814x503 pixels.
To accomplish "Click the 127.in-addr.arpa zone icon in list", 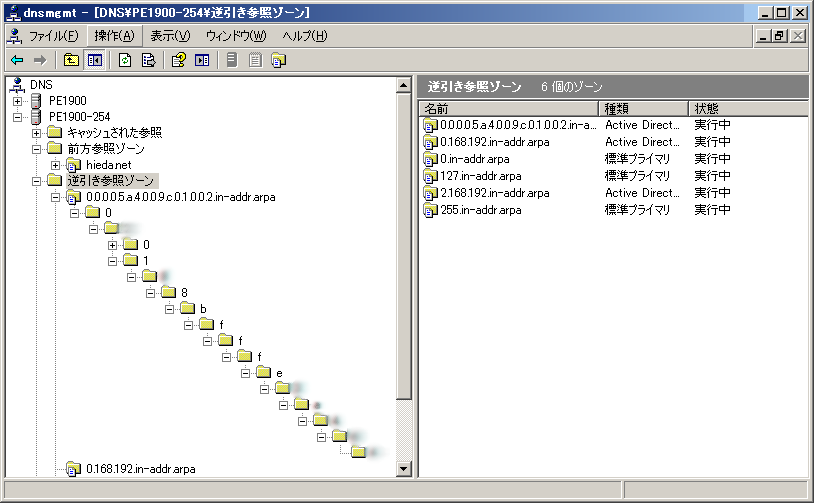I will pos(431,176).
